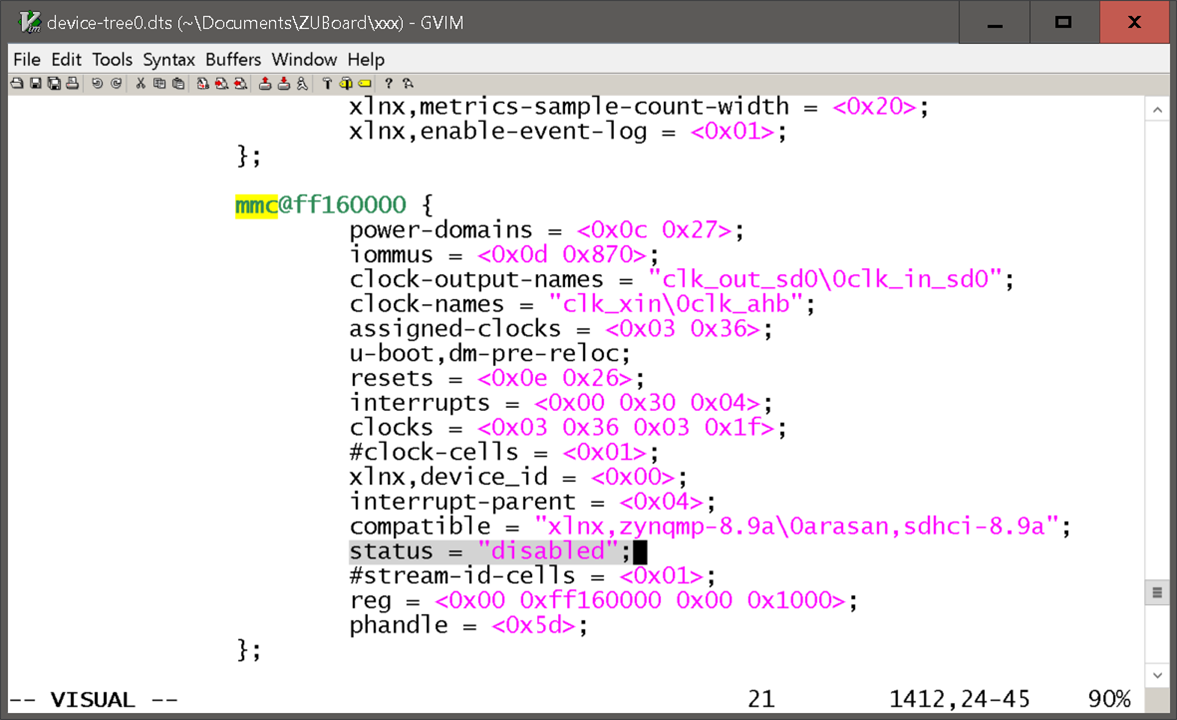
Task: Click the "#clock-cells" property
Action: [434, 452]
